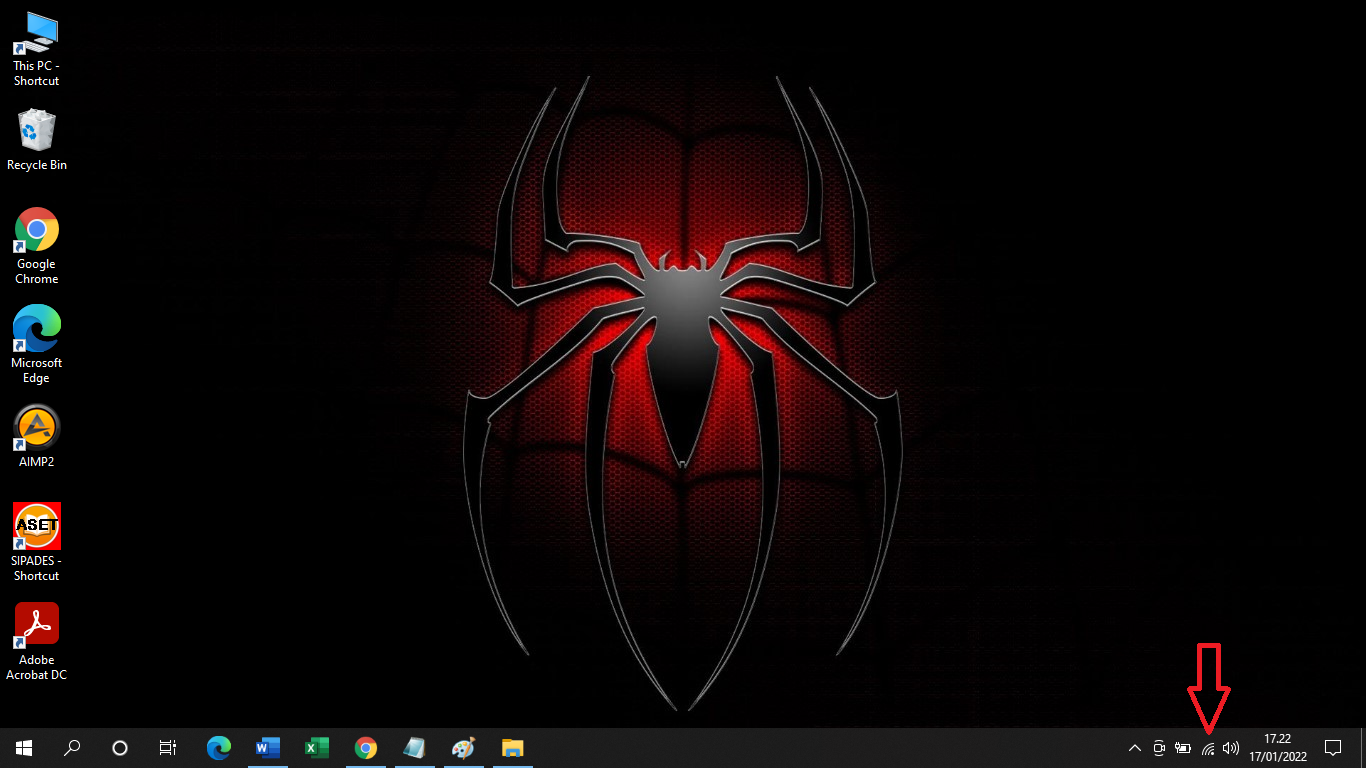1366x768 pixels.
Task: Open Wi-Fi network tray icon
Action: [1208, 748]
